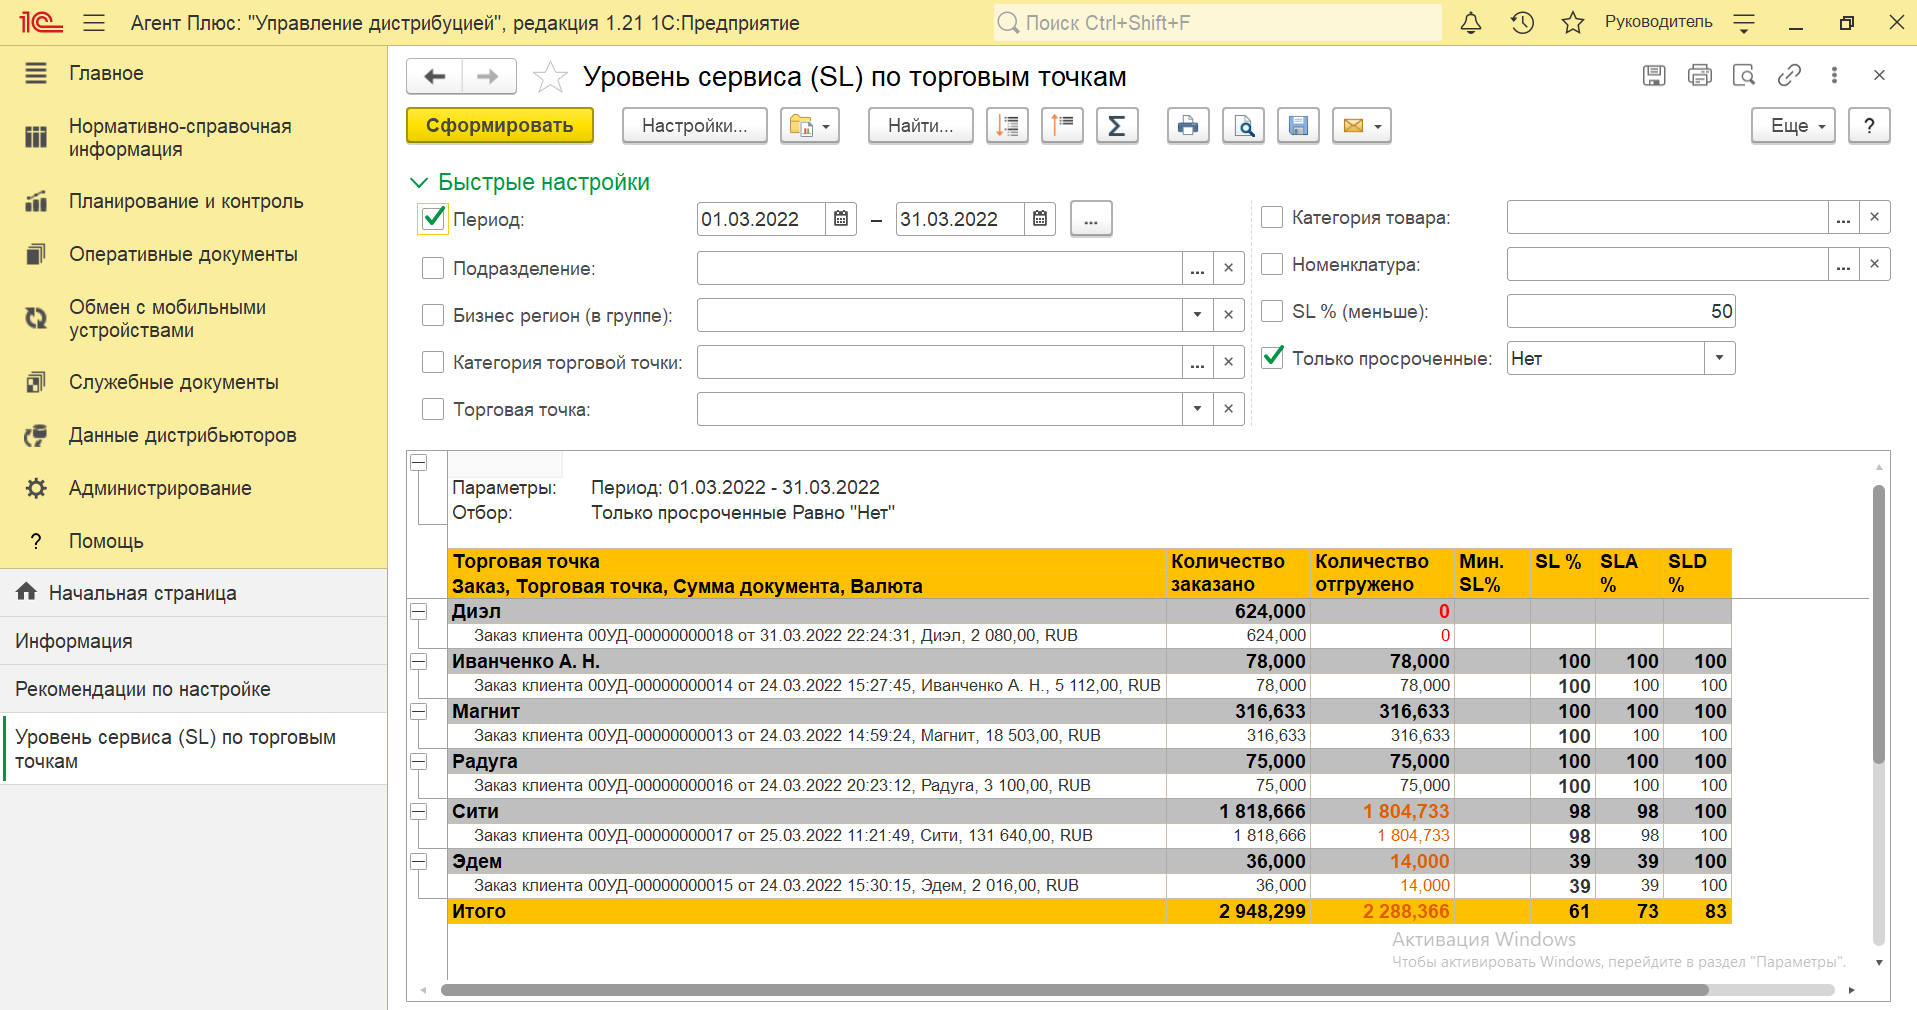Open Администрирование section

coord(193,488)
